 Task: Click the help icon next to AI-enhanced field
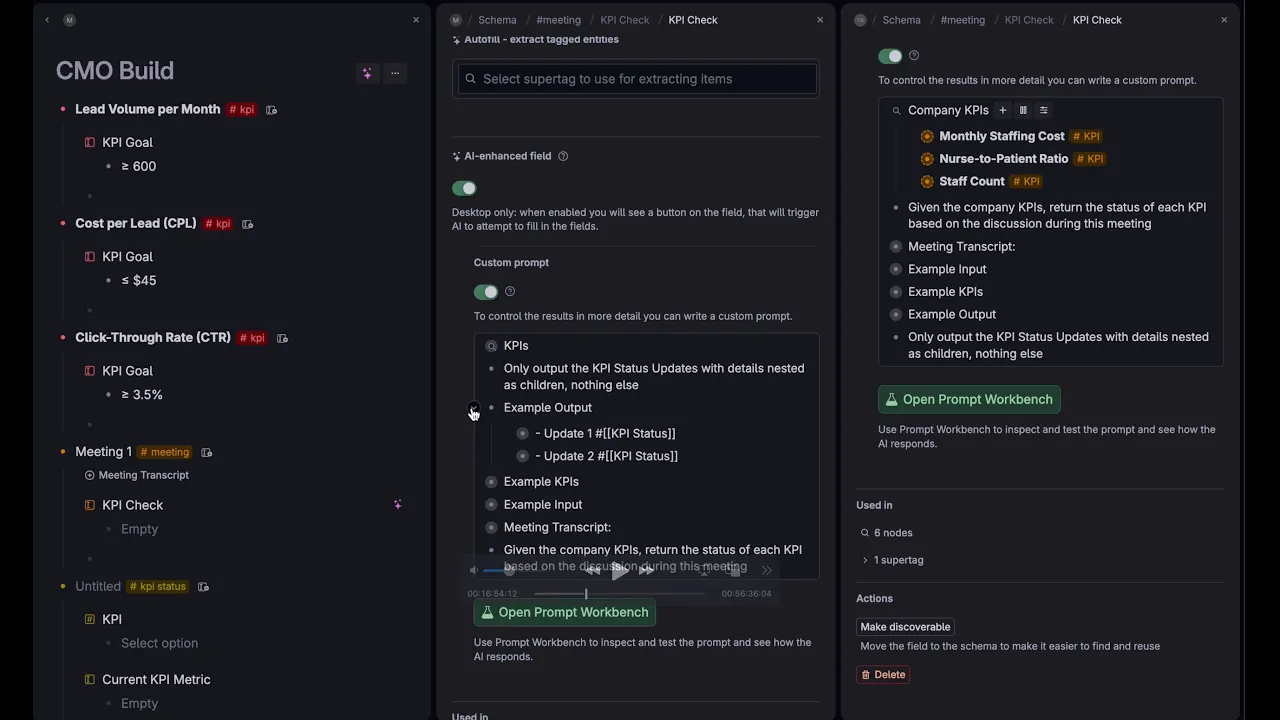[x=563, y=156]
